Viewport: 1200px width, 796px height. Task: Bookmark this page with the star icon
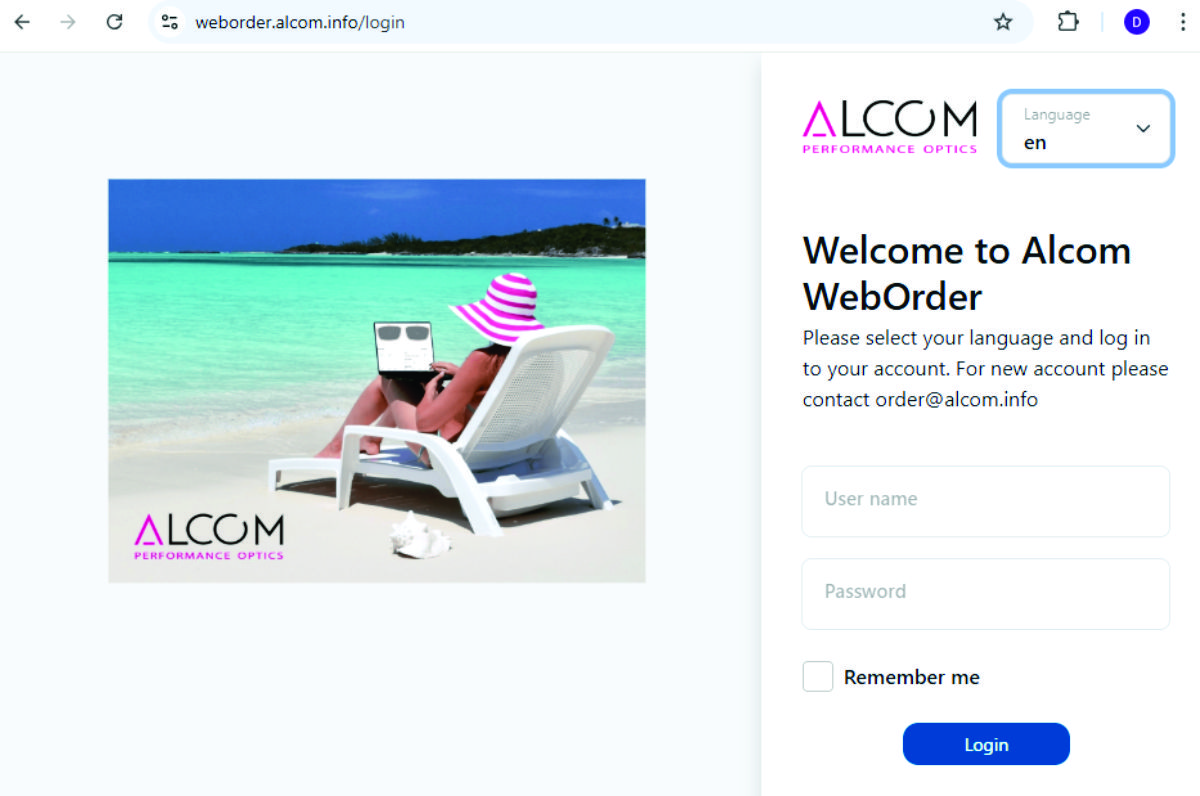coord(1003,22)
